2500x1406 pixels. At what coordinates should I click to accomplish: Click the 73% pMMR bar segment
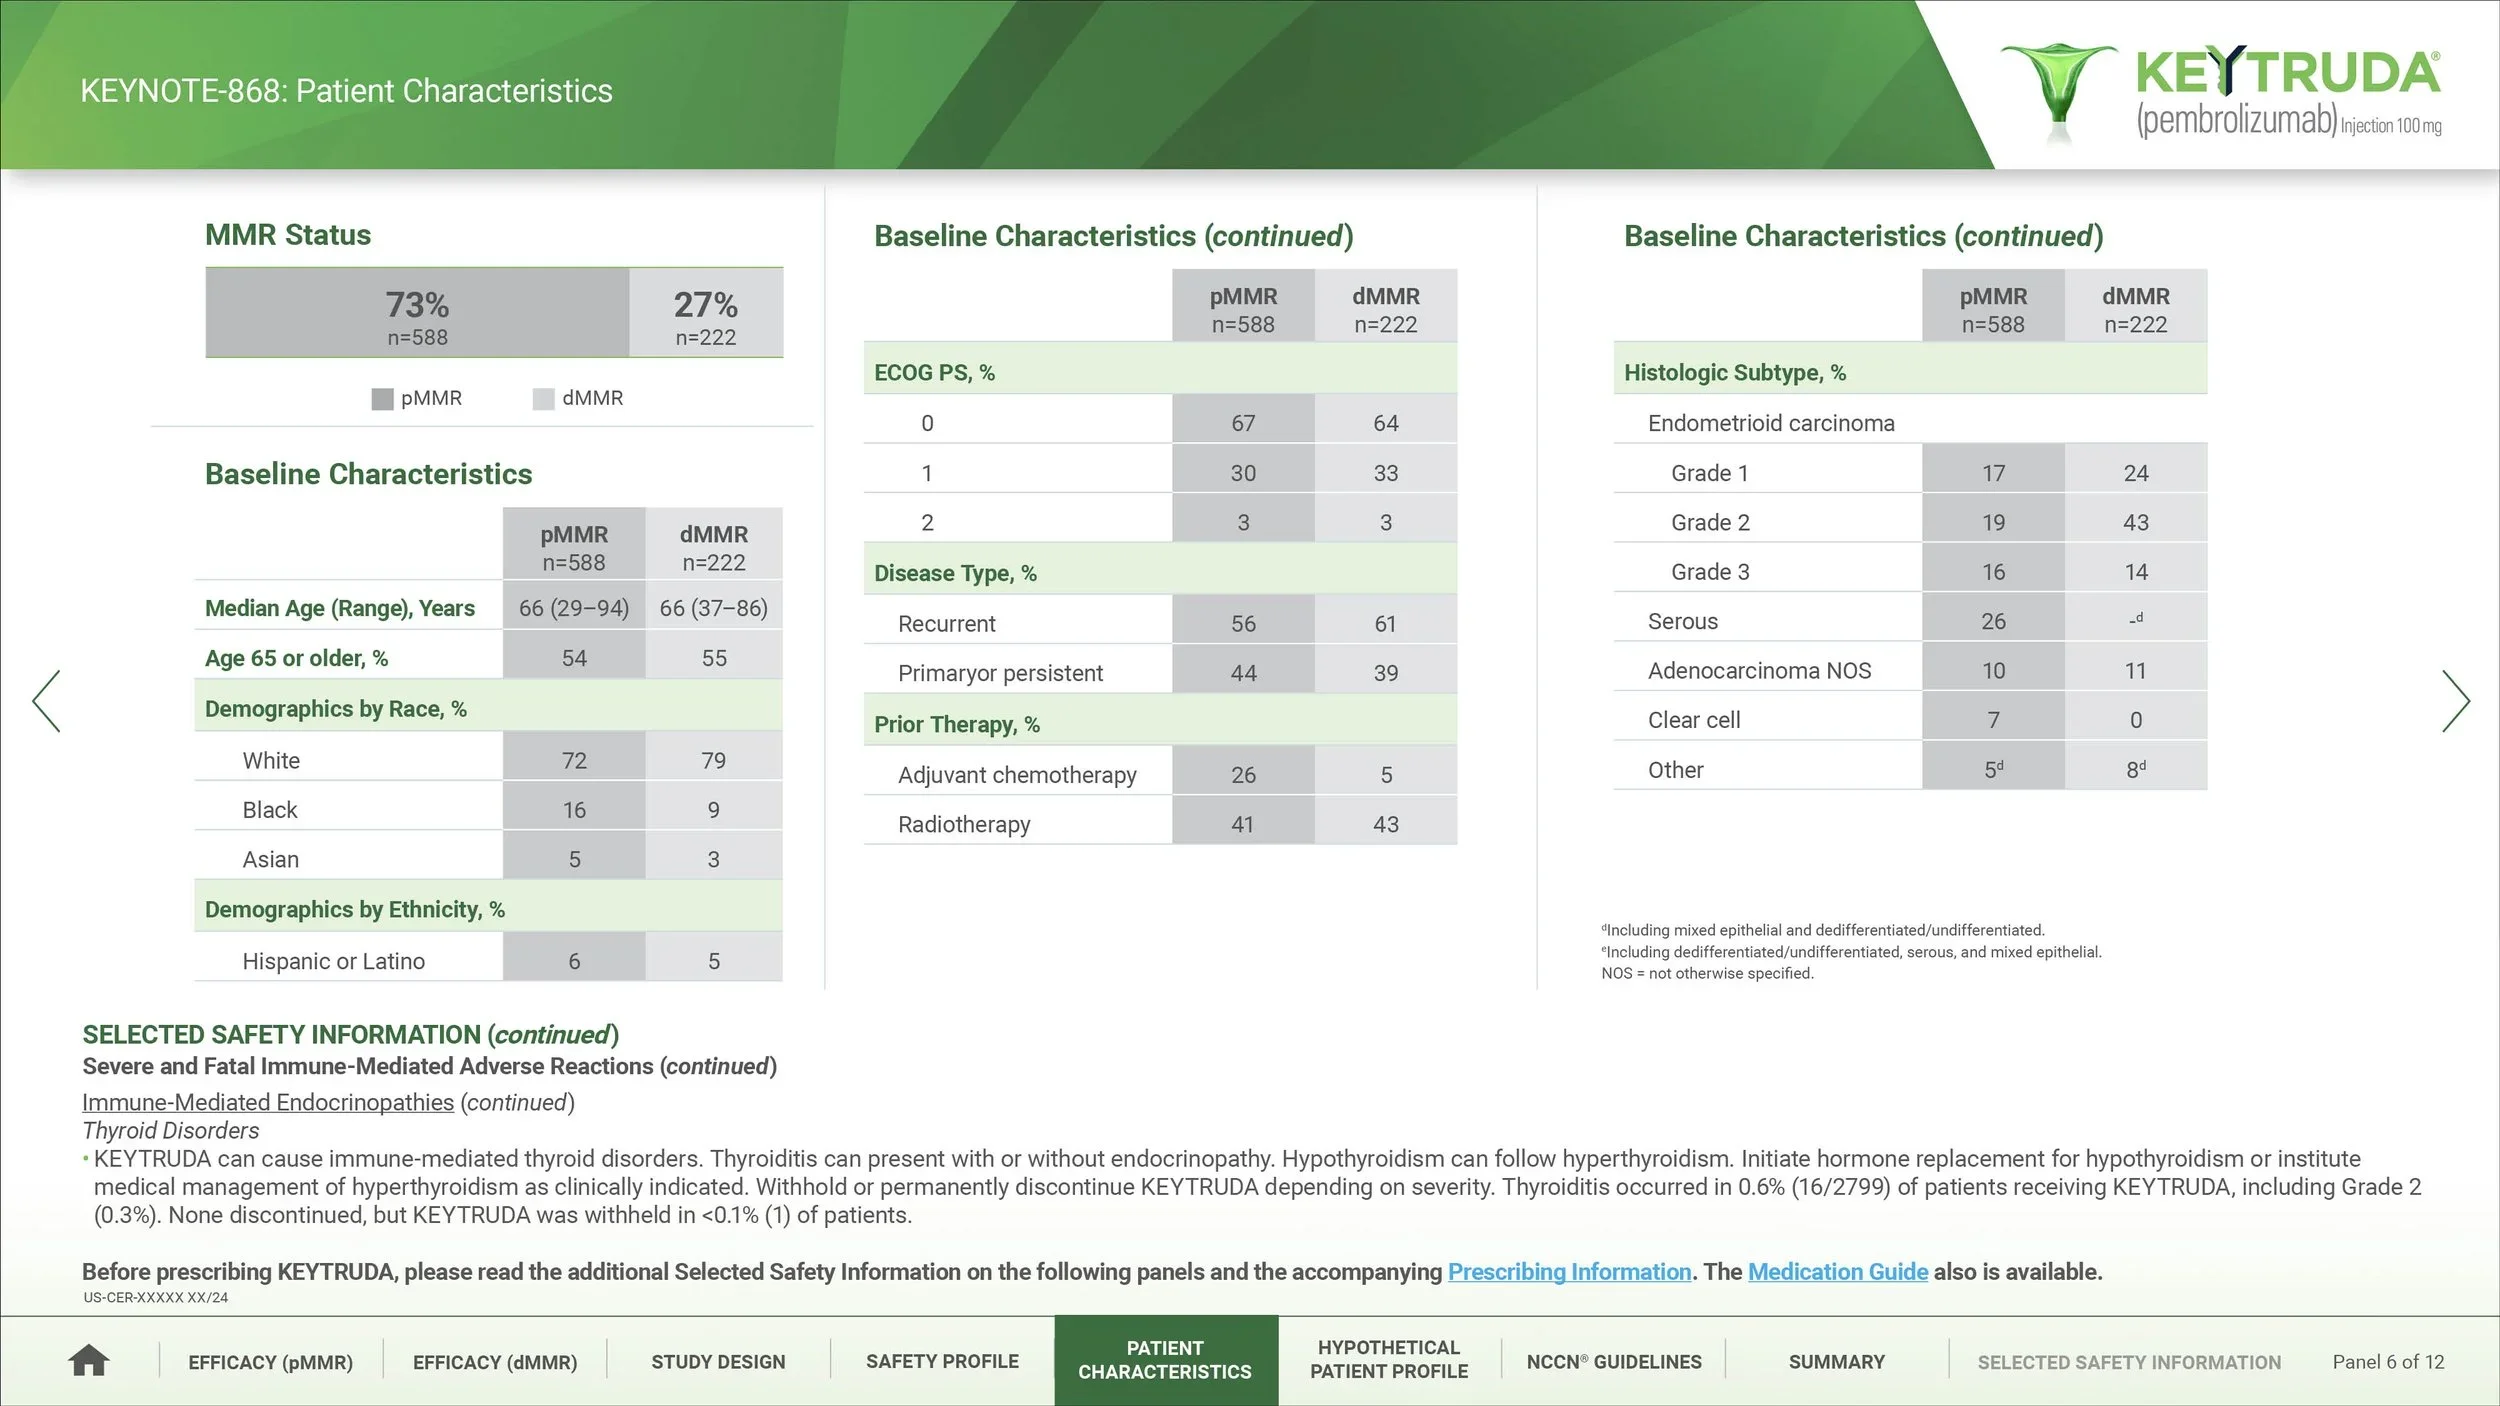(417, 314)
